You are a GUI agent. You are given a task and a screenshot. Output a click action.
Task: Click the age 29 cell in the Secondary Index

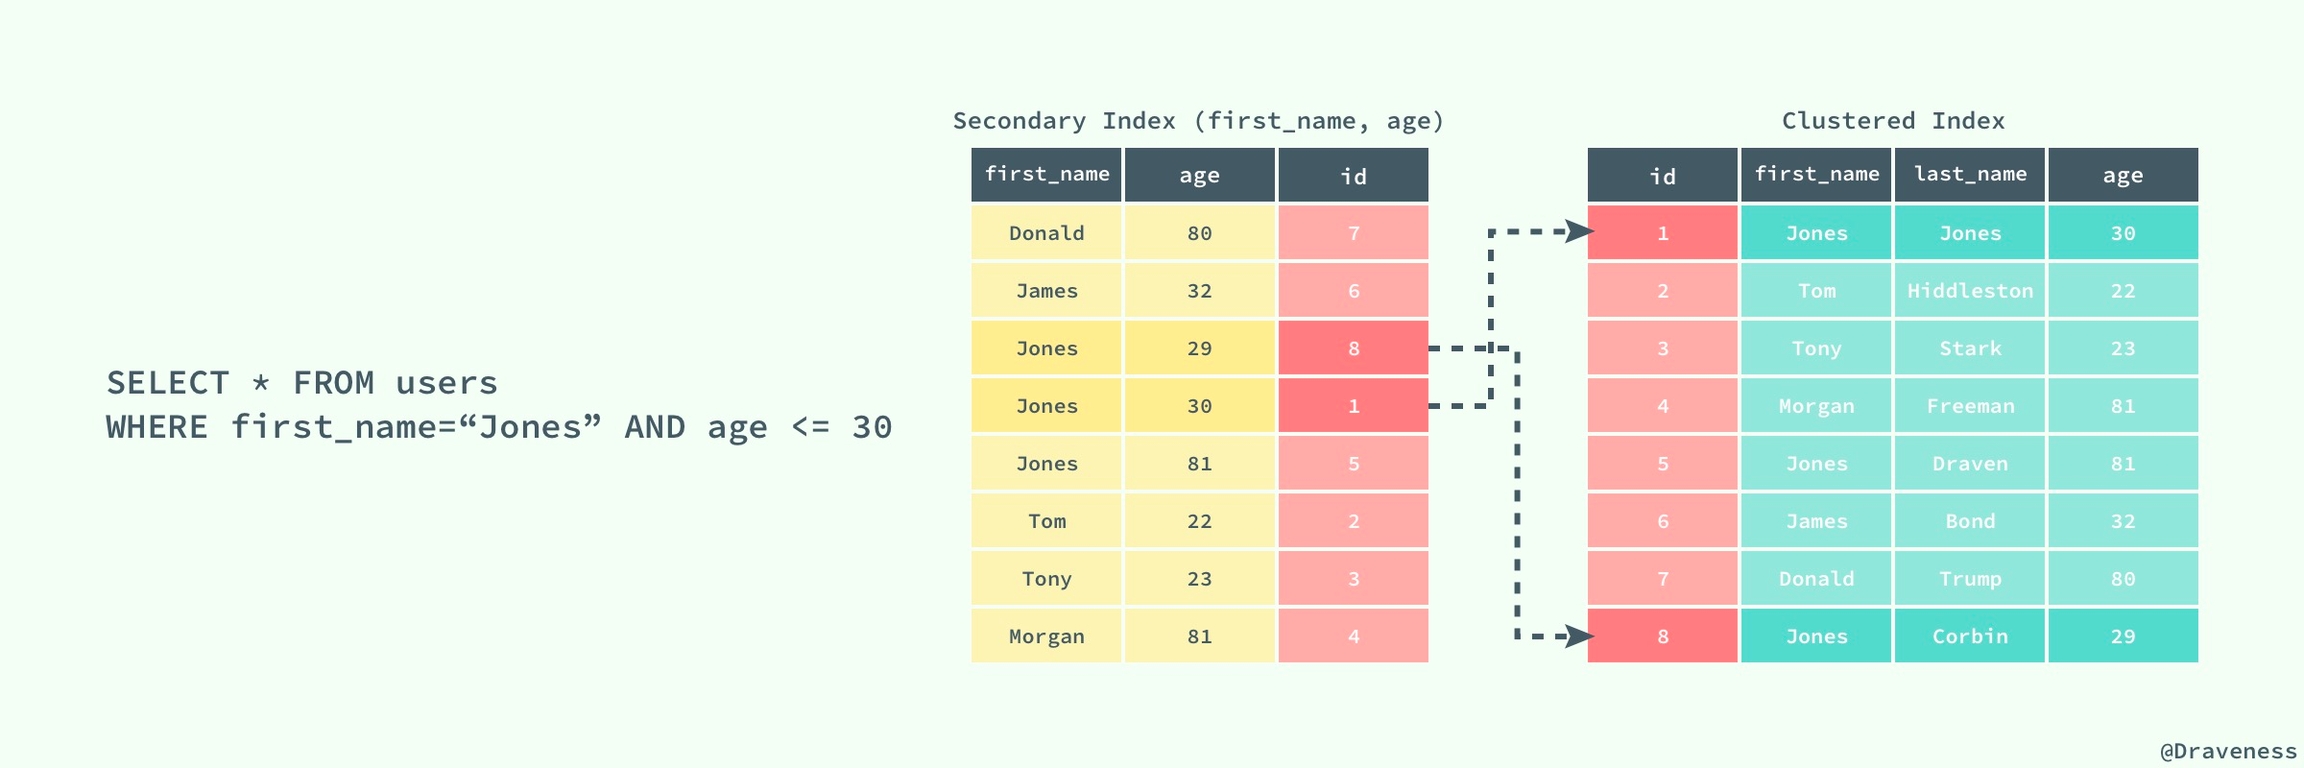point(1199,348)
